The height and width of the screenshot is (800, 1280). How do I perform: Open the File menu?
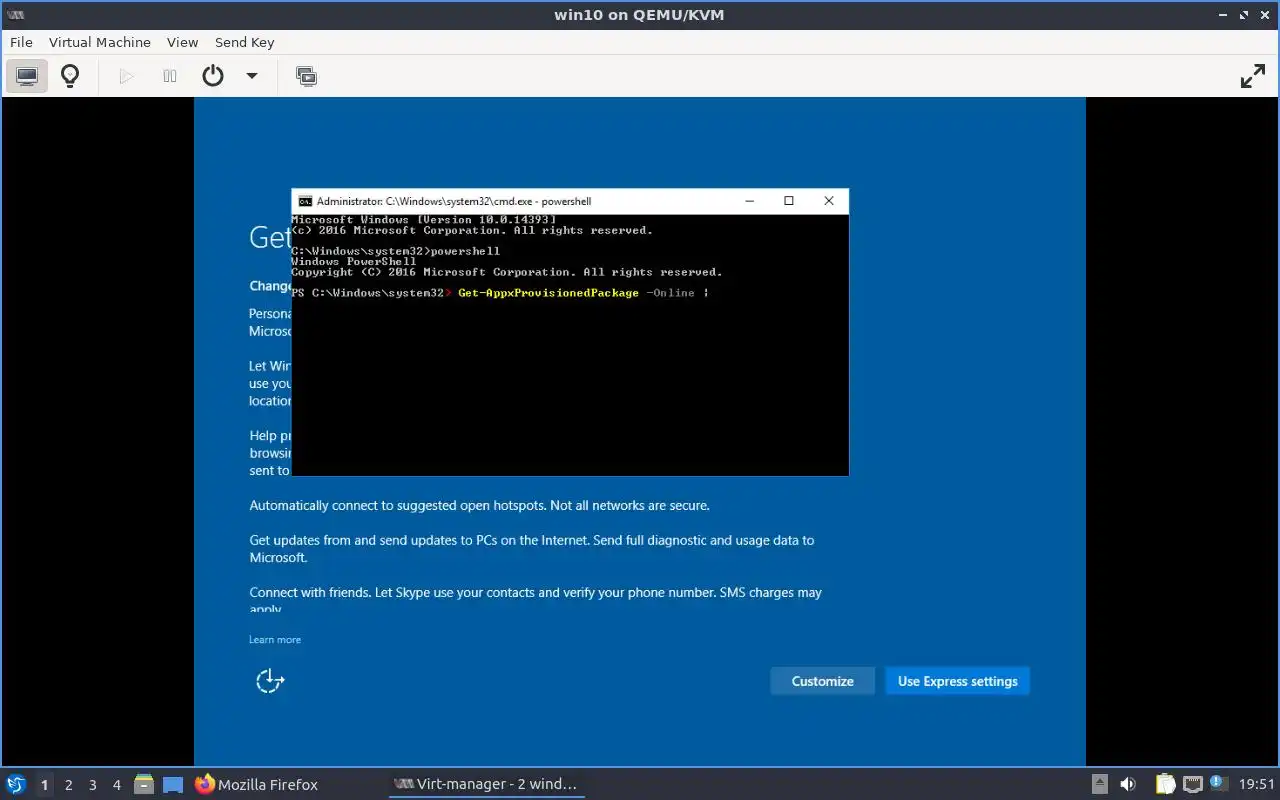click(x=21, y=42)
